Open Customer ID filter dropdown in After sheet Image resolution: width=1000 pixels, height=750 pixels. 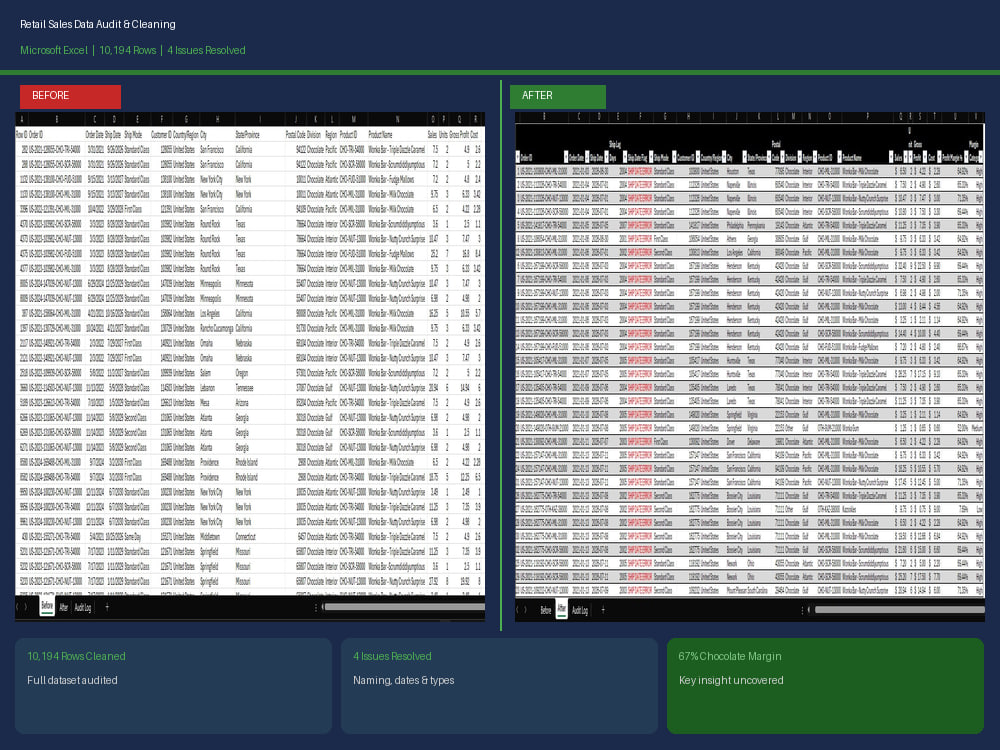(698, 157)
